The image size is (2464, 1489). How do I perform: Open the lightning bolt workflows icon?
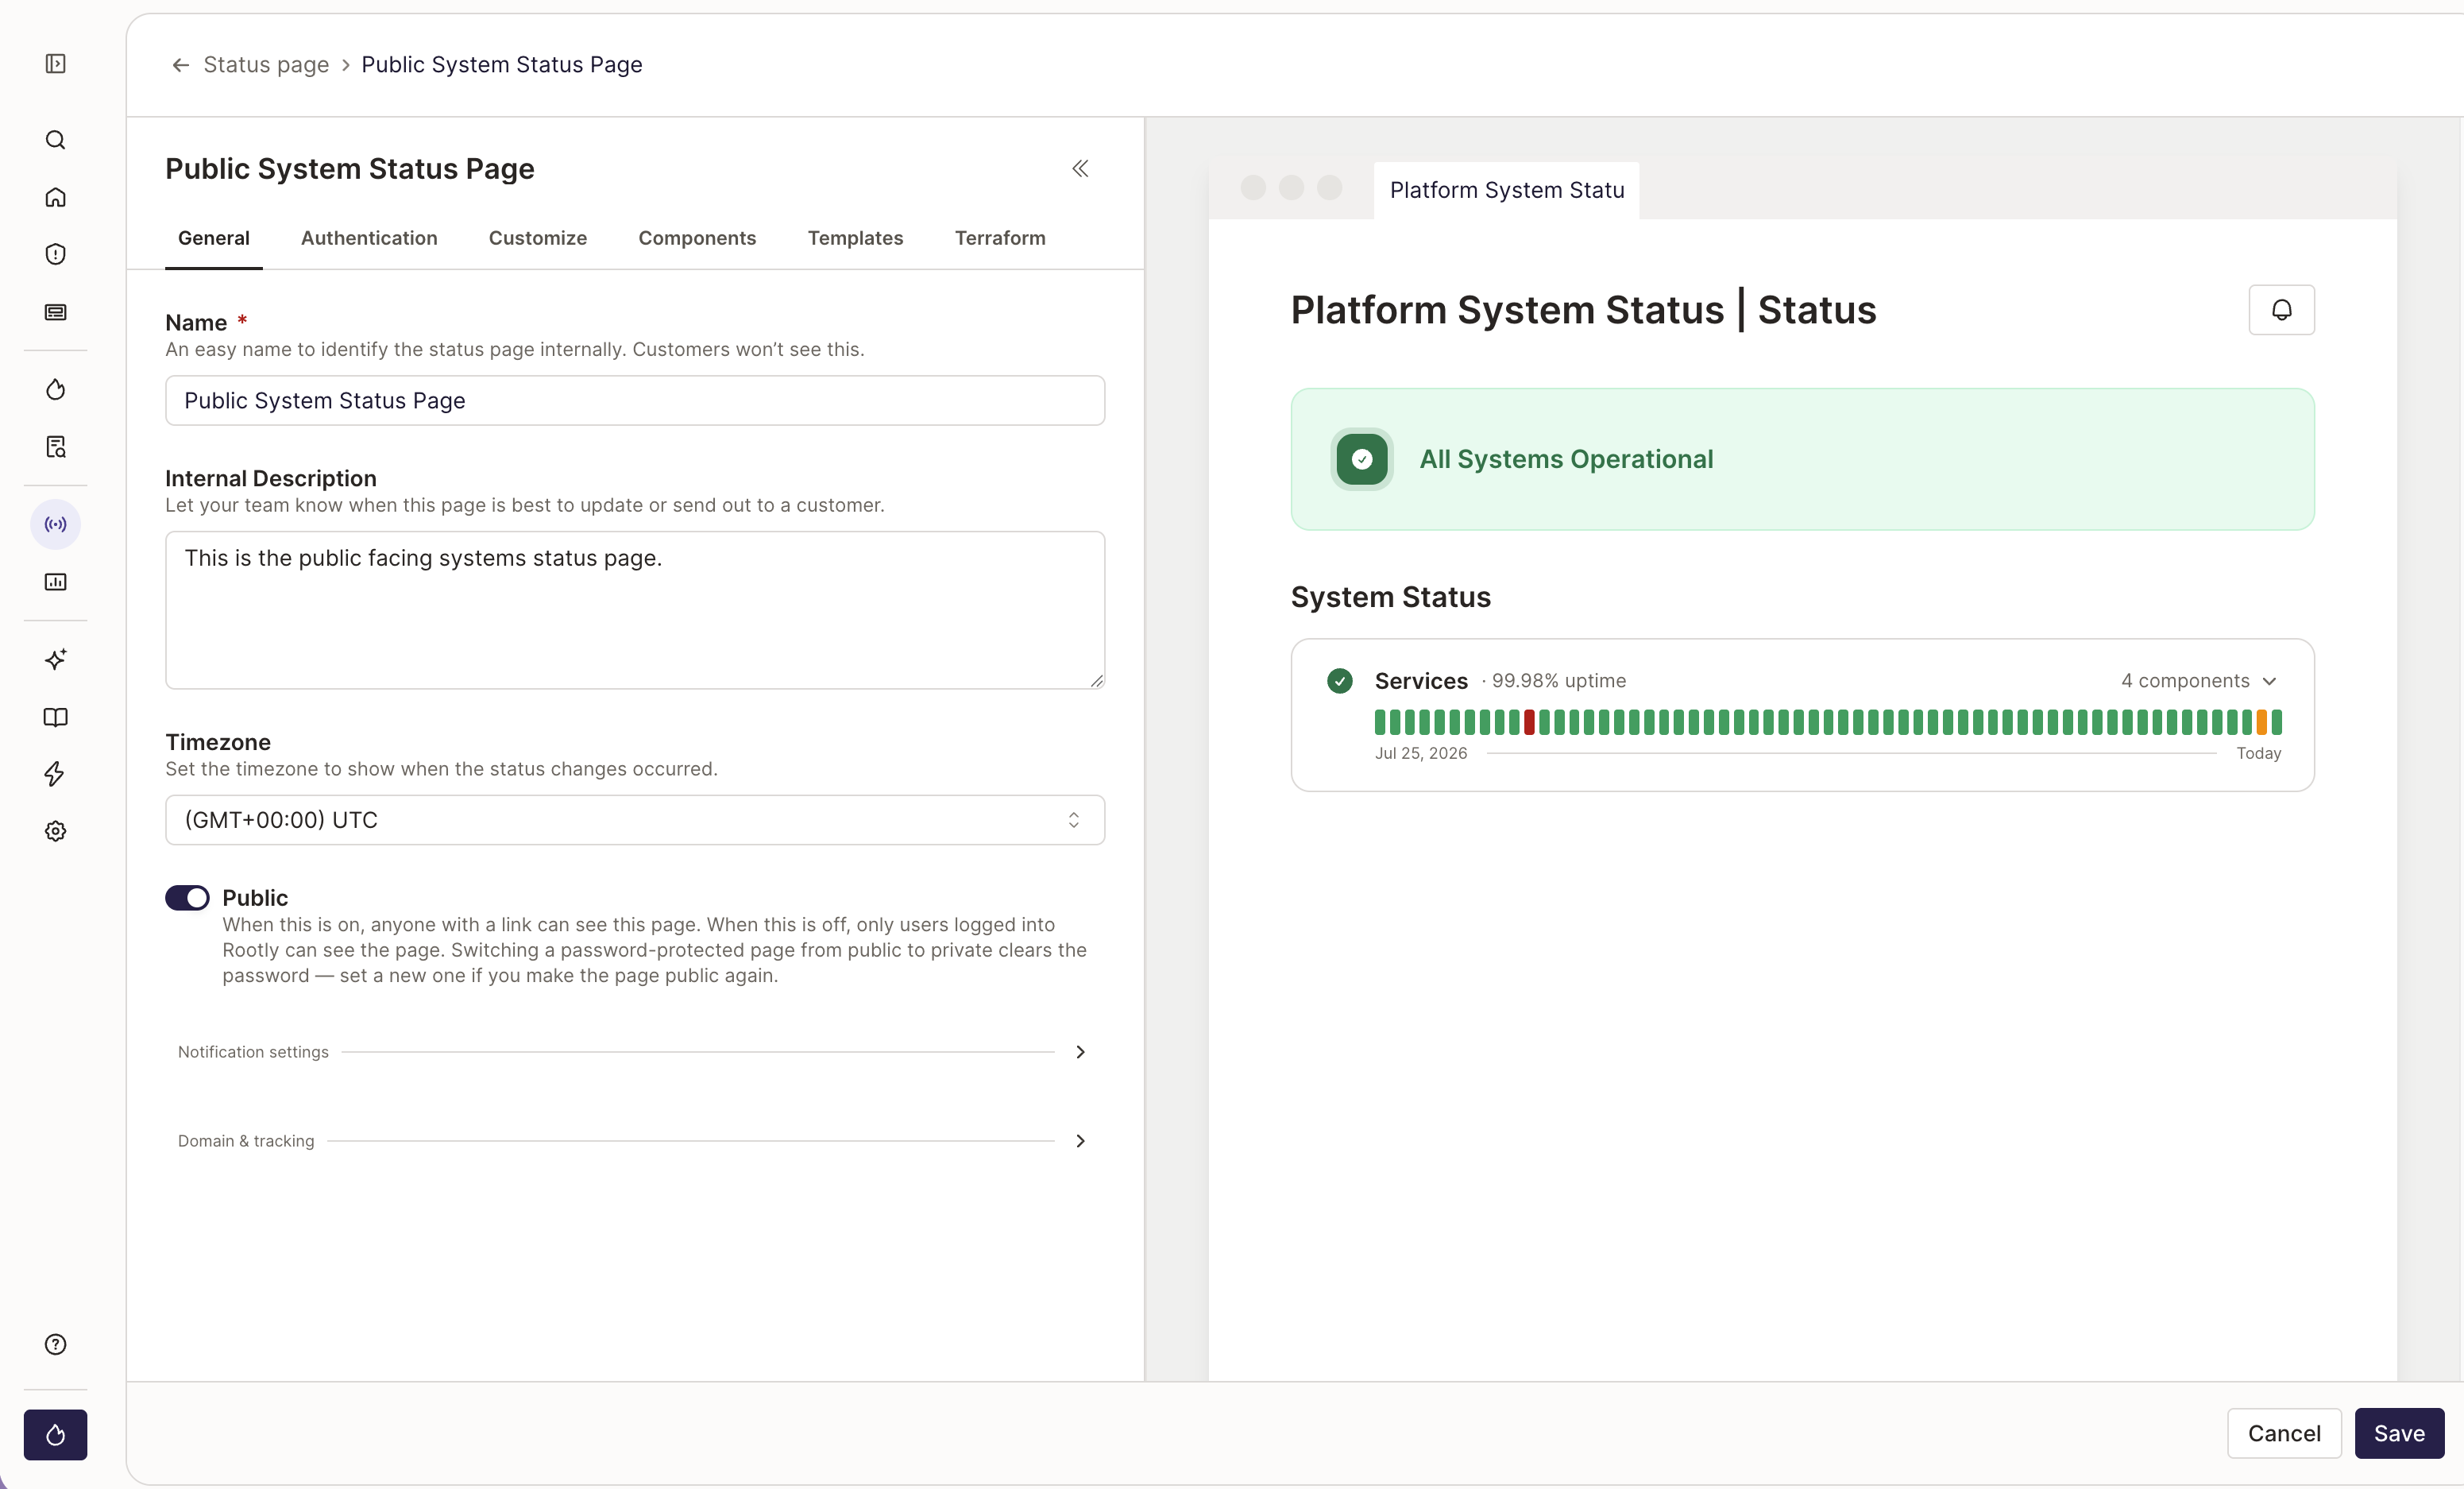(56, 774)
